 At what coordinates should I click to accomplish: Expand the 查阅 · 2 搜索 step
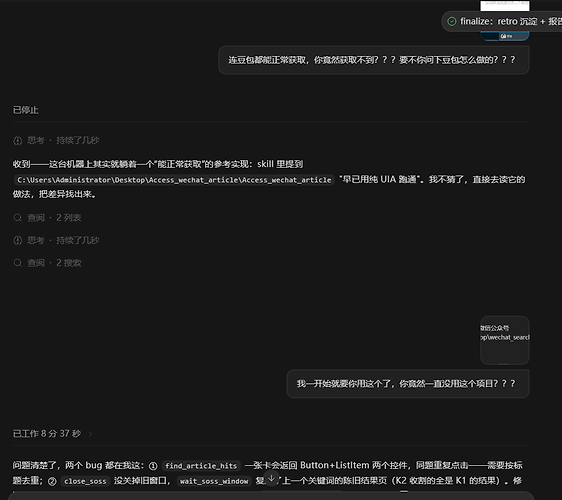pos(47,263)
